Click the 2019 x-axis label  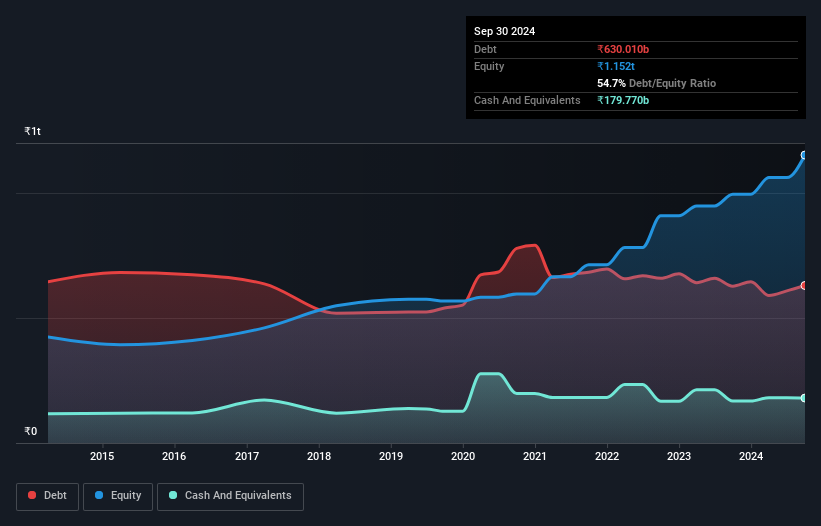pyautogui.click(x=391, y=456)
